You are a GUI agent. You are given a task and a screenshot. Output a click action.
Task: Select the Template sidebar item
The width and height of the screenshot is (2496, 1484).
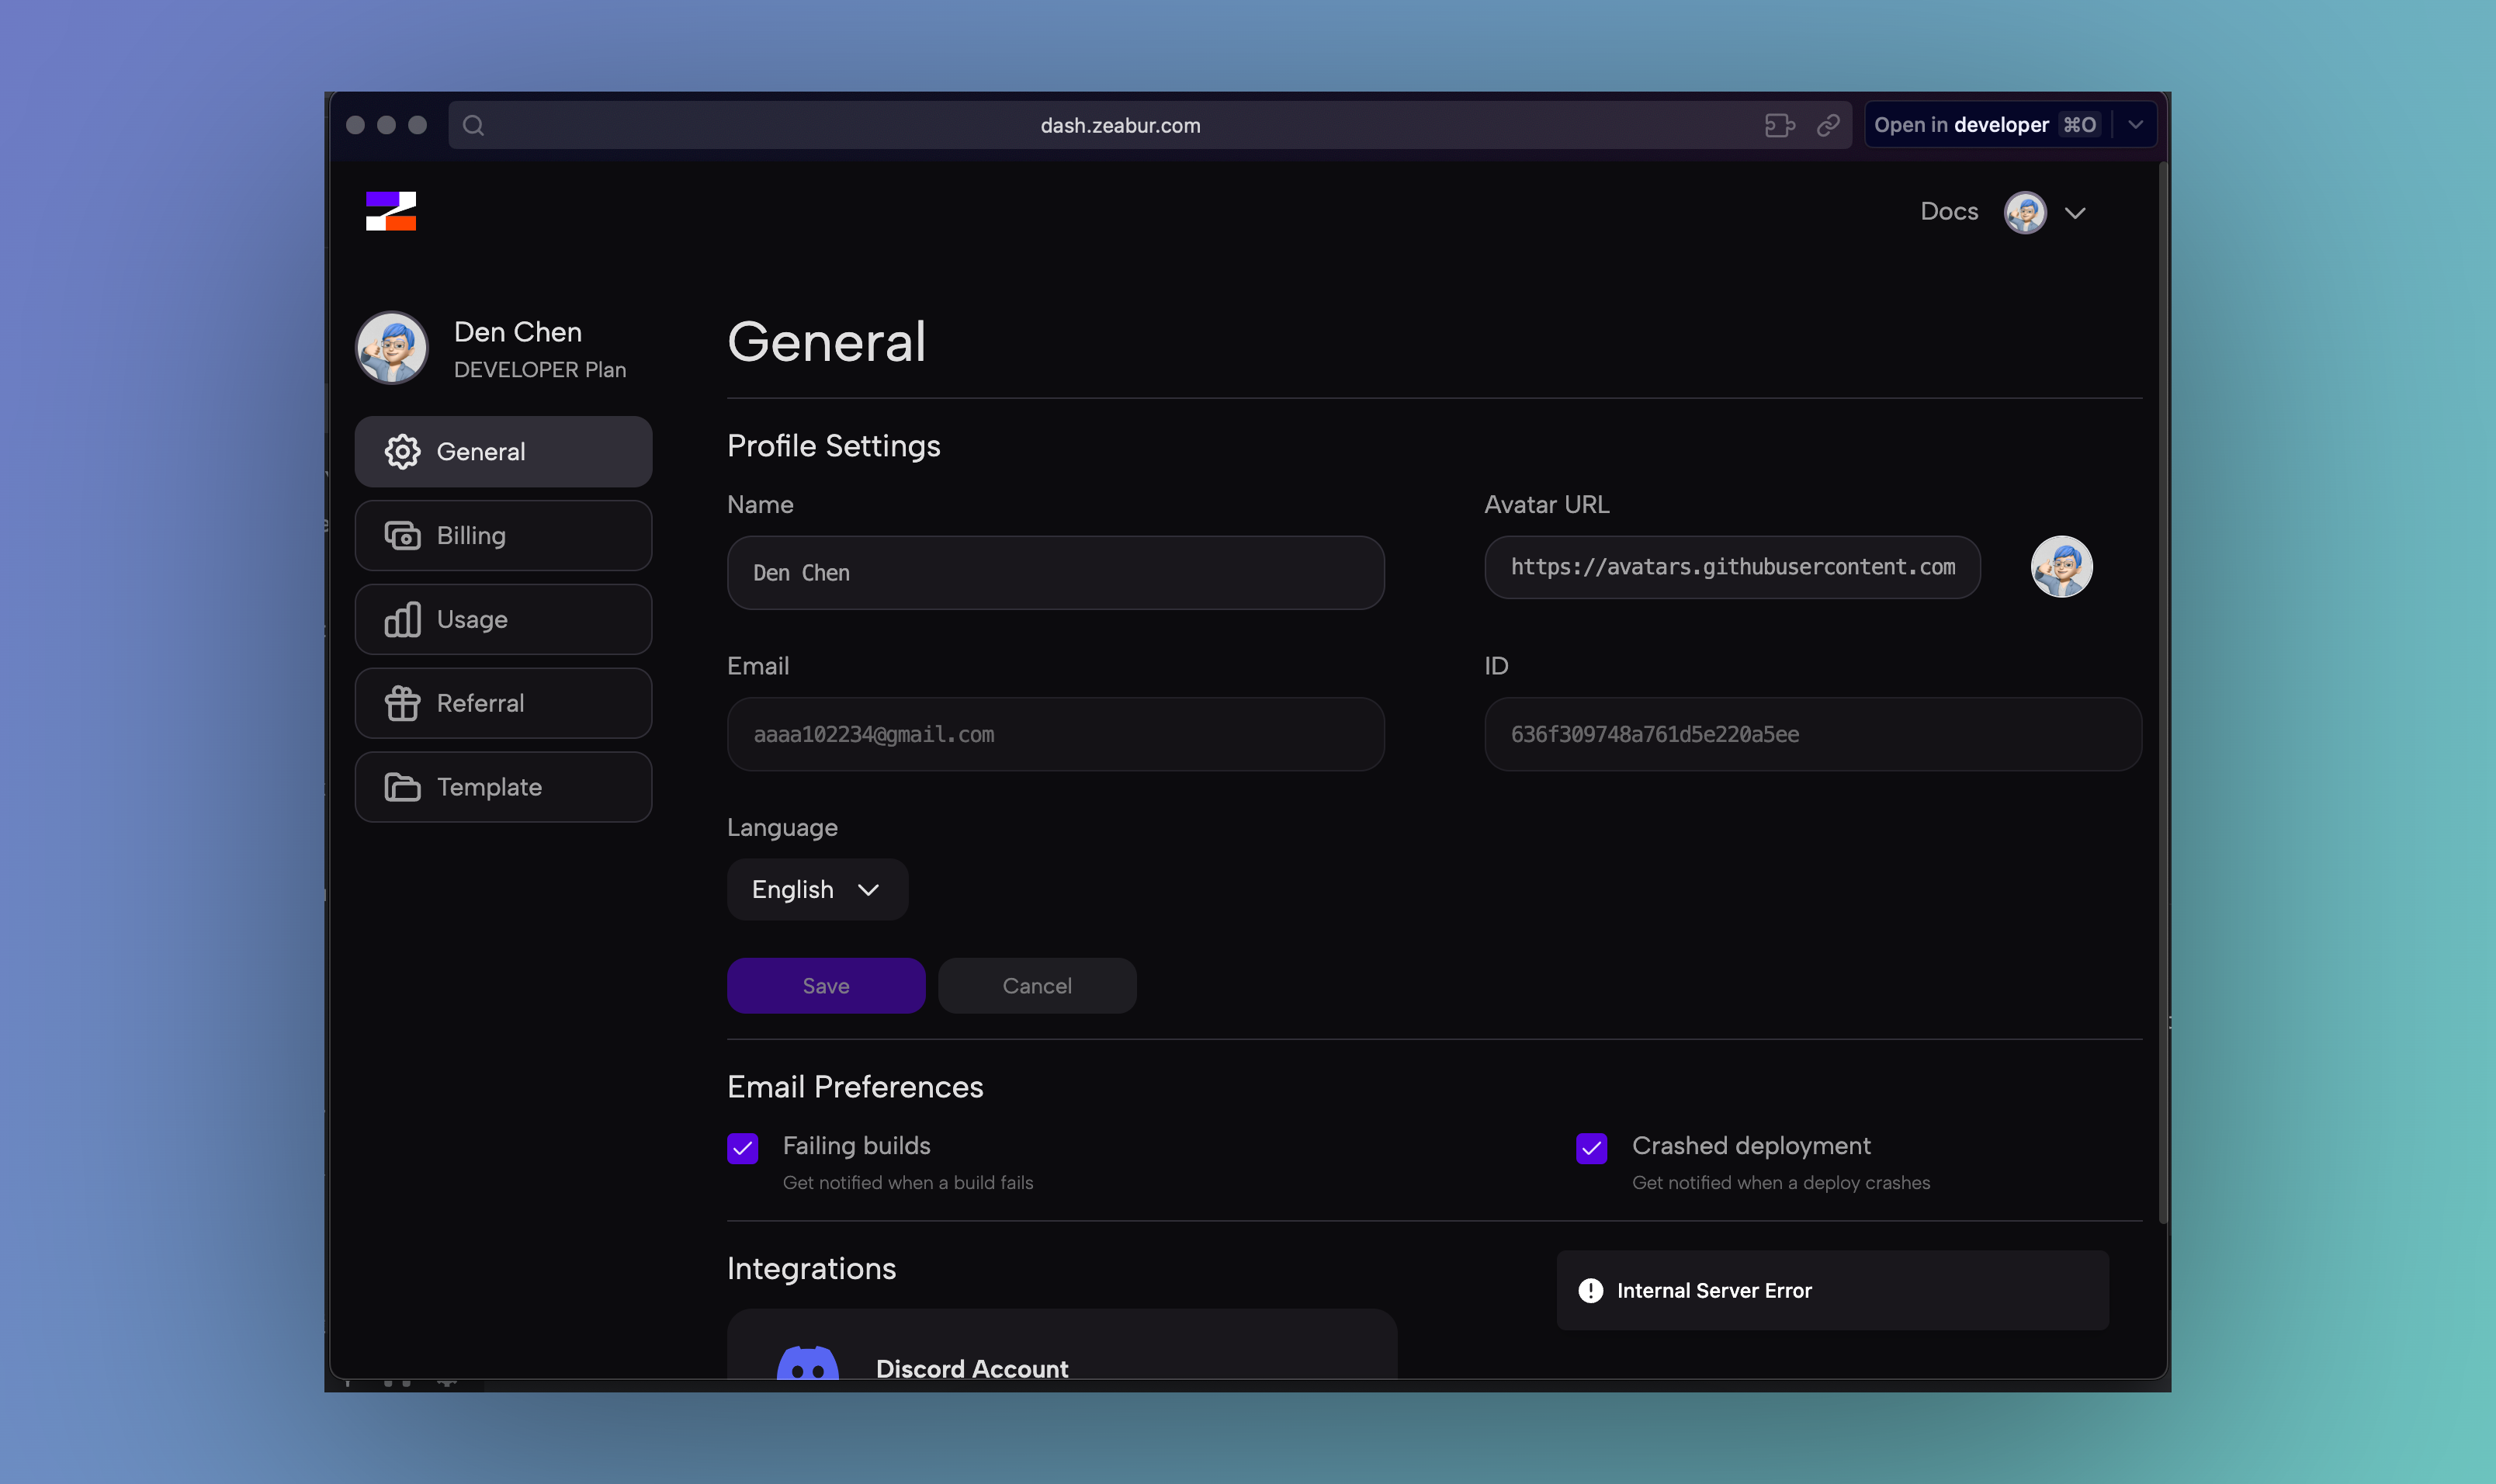point(503,787)
